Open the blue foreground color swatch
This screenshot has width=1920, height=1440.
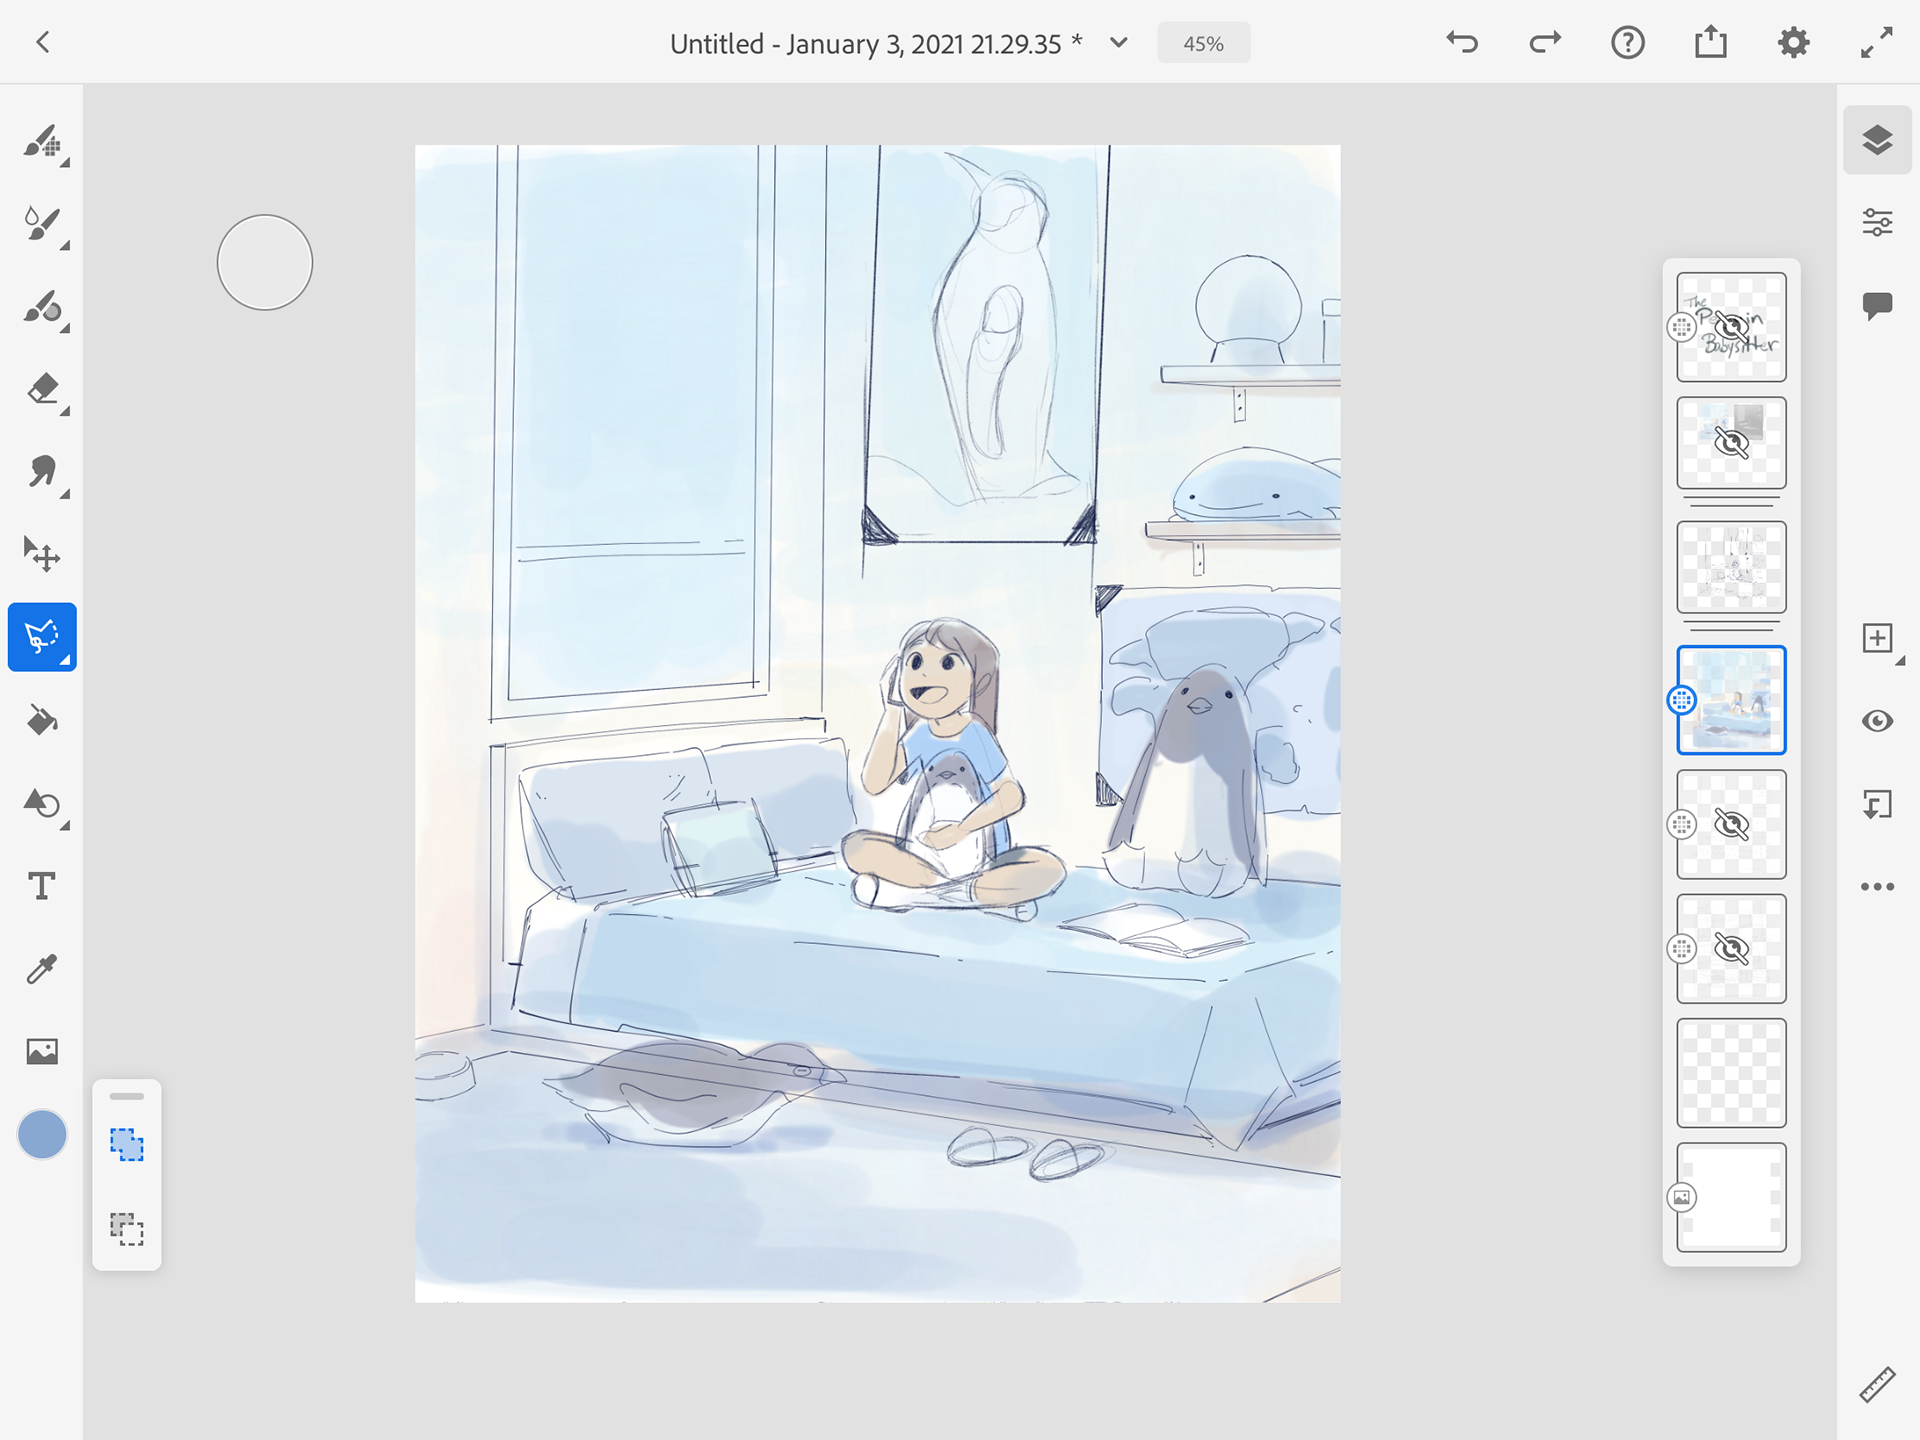coord(42,1135)
